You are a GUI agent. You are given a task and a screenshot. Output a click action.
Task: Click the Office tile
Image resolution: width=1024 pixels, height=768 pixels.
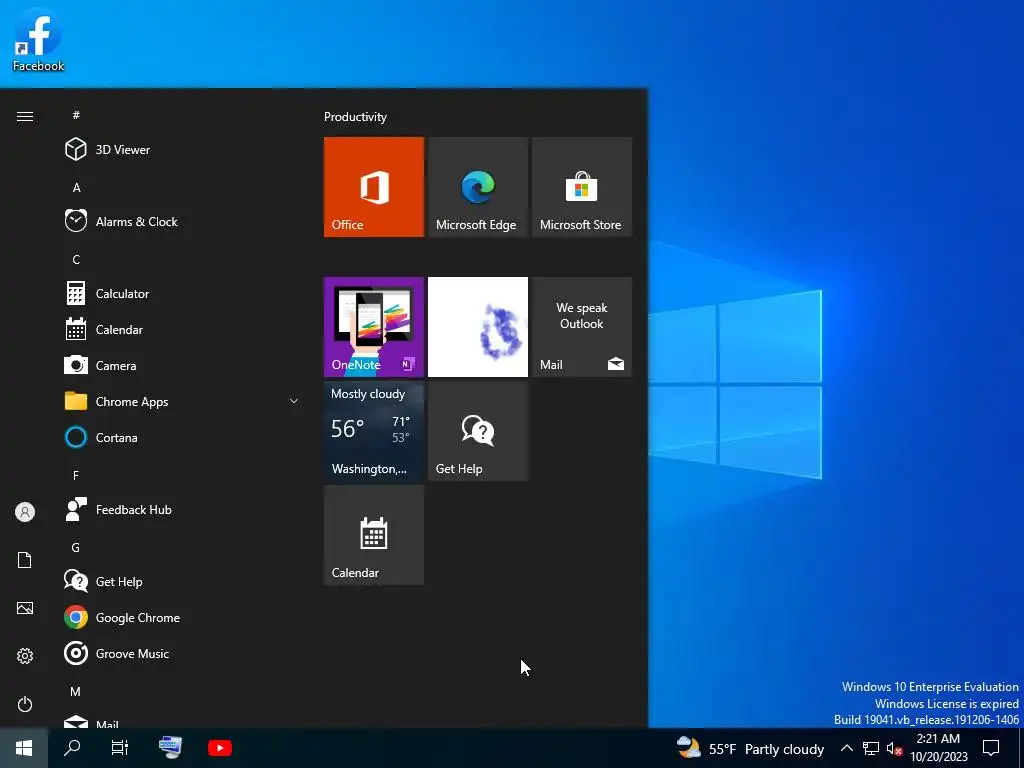click(374, 187)
